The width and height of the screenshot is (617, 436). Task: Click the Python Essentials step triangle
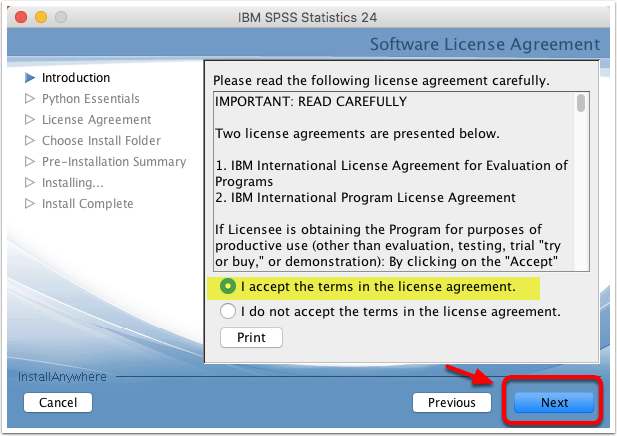pos(30,98)
